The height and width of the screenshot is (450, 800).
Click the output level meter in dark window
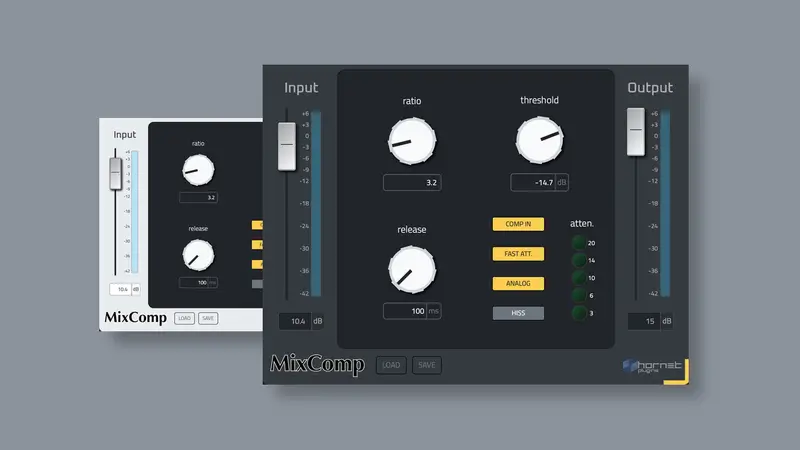[665, 203]
